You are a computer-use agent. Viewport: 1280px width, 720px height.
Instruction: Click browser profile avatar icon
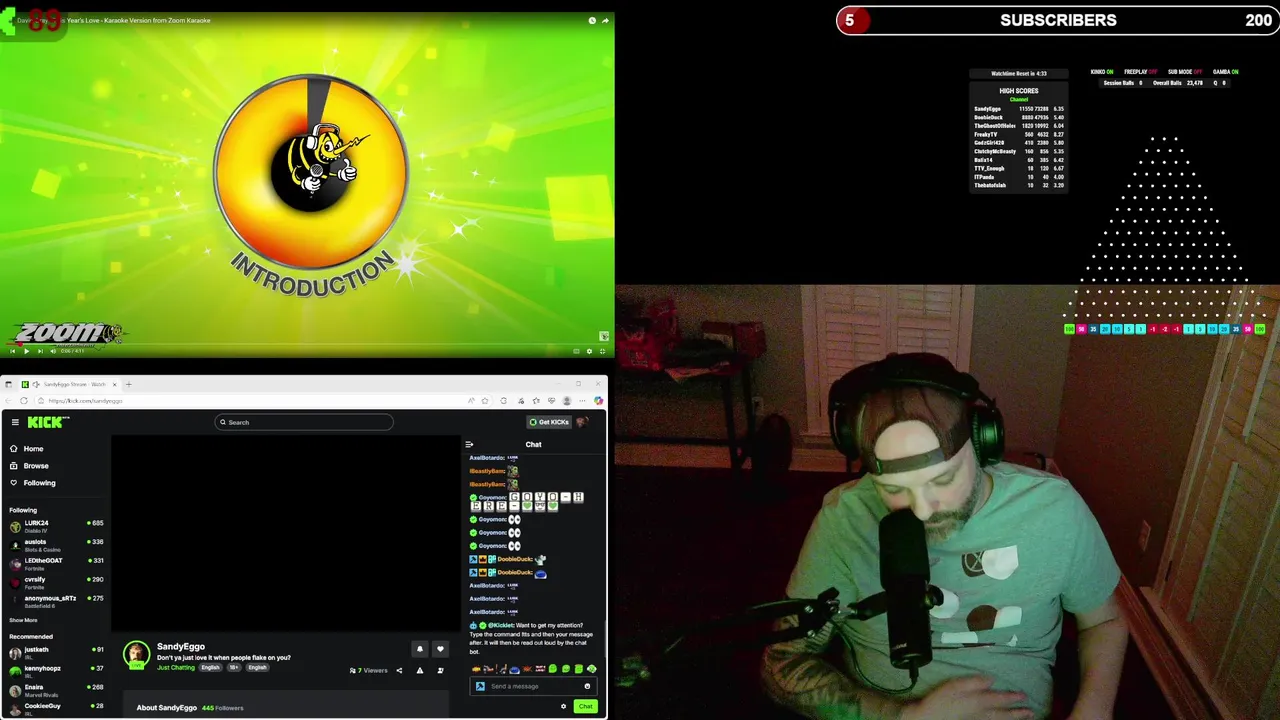tap(567, 401)
